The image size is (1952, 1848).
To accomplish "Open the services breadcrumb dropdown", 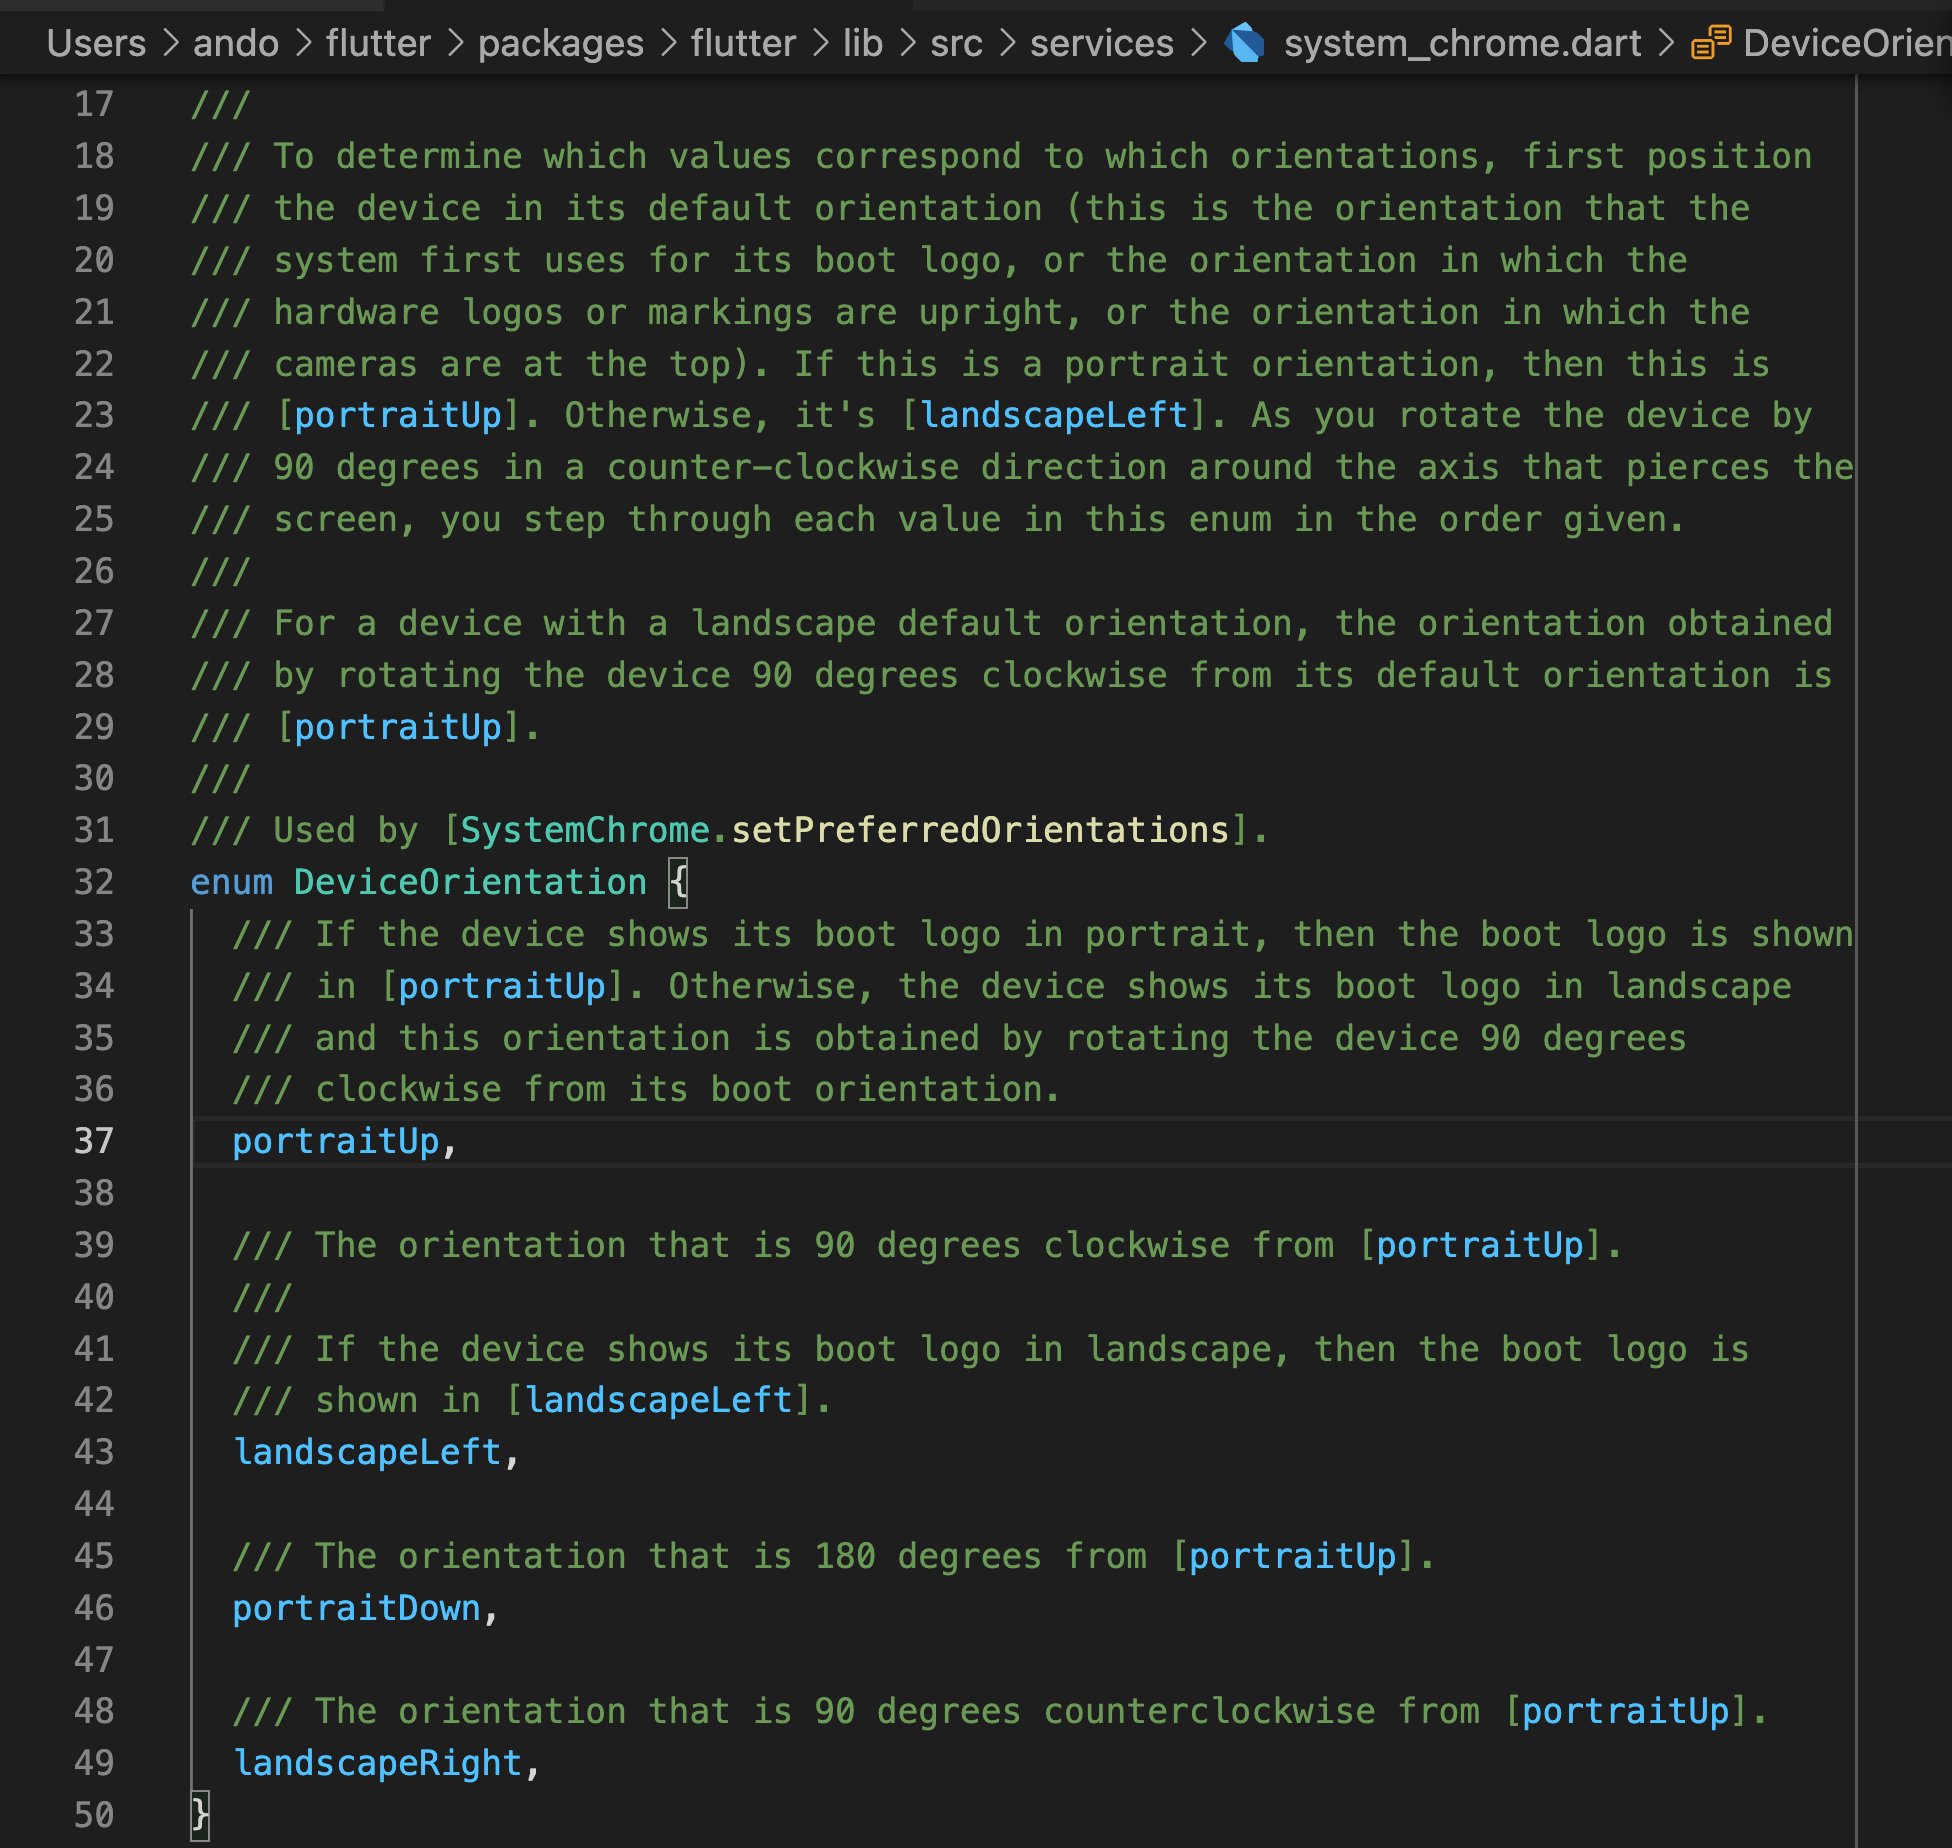I will 1101,43.
